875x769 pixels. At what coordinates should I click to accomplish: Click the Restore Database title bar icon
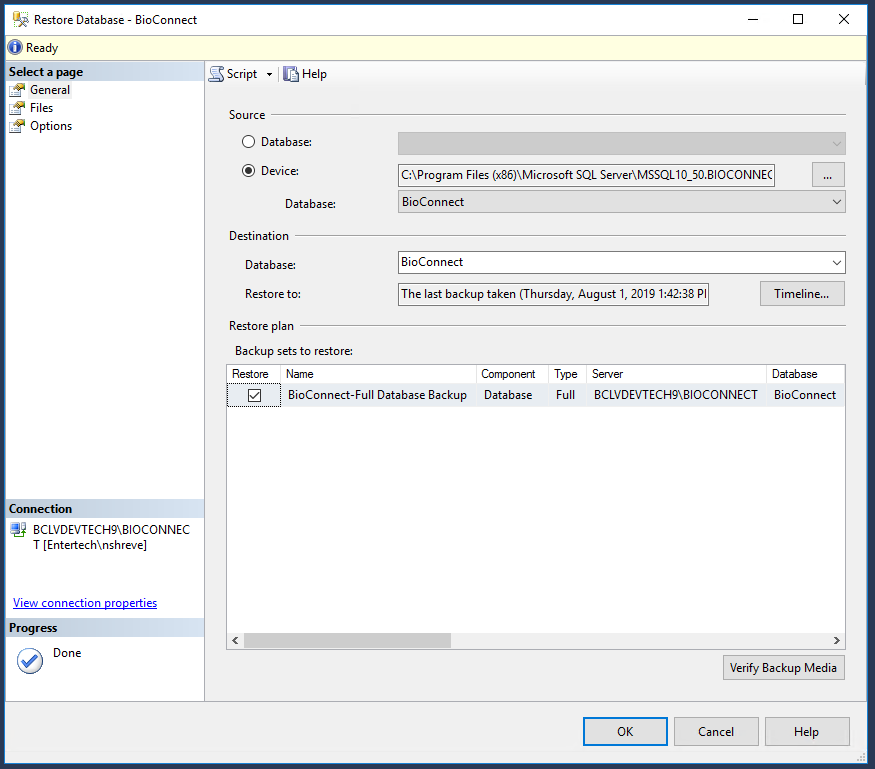tap(19, 18)
